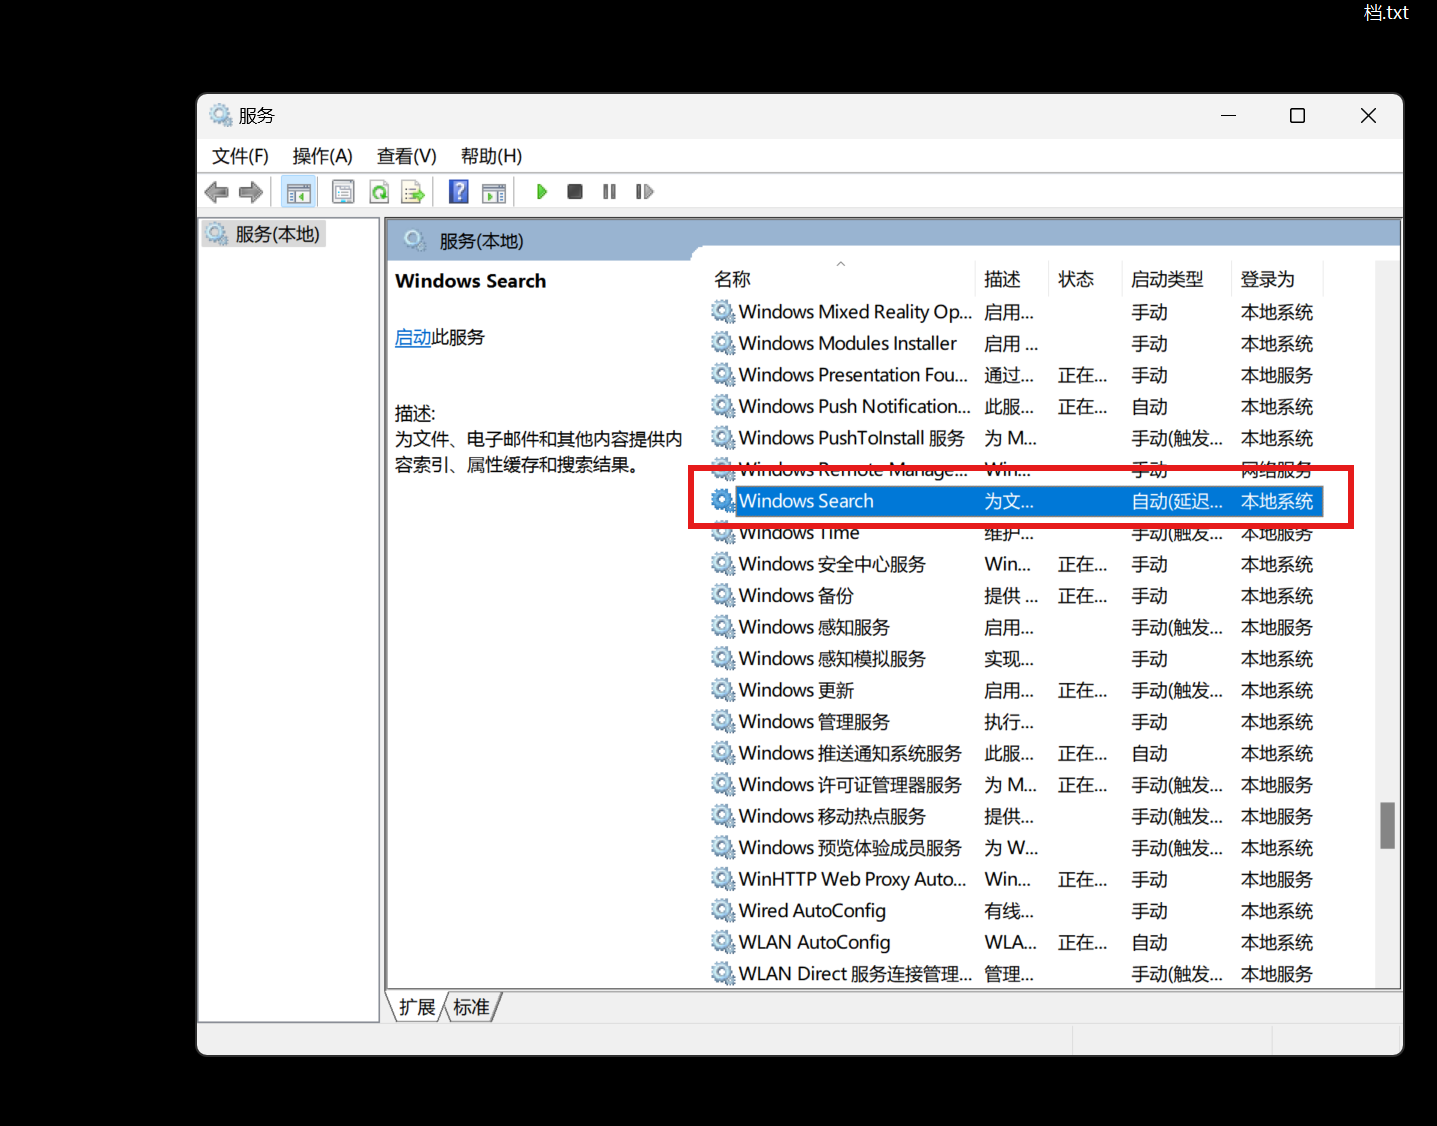The height and width of the screenshot is (1126, 1437).
Task: Click gear icon of Windows 管理服务 row
Action: coord(723,722)
